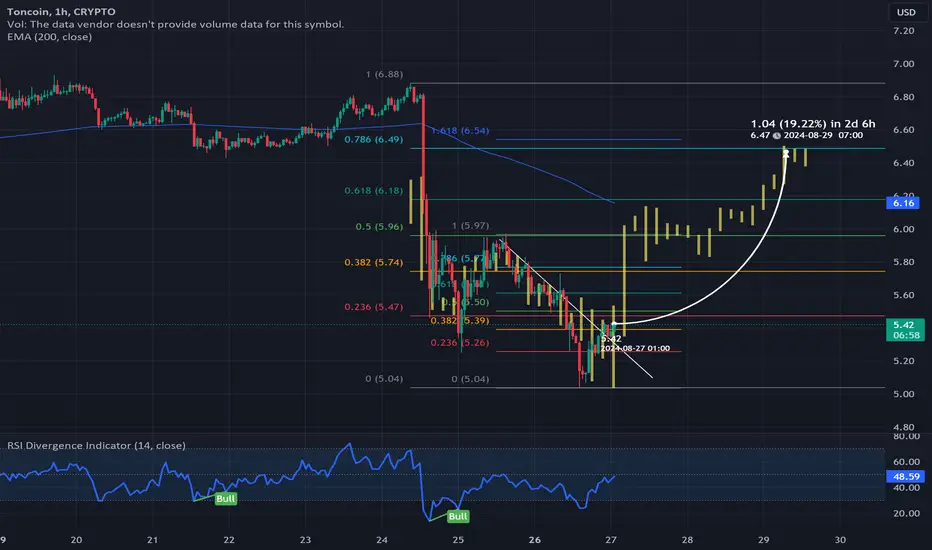Click the 60.00 mark on the RSI scale
Image resolution: width=932 pixels, height=550 pixels.
(x=906, y=462)
